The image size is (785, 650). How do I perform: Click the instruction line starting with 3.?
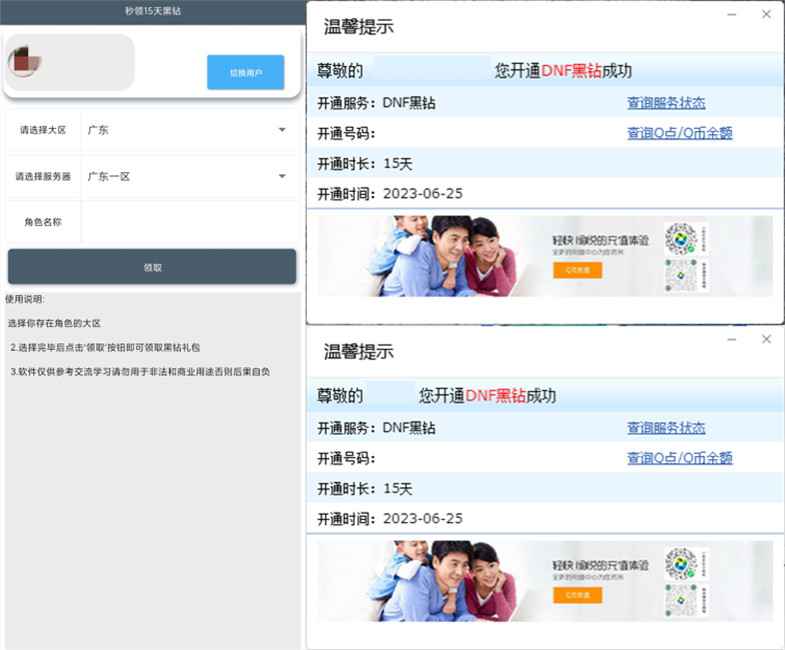140,372
